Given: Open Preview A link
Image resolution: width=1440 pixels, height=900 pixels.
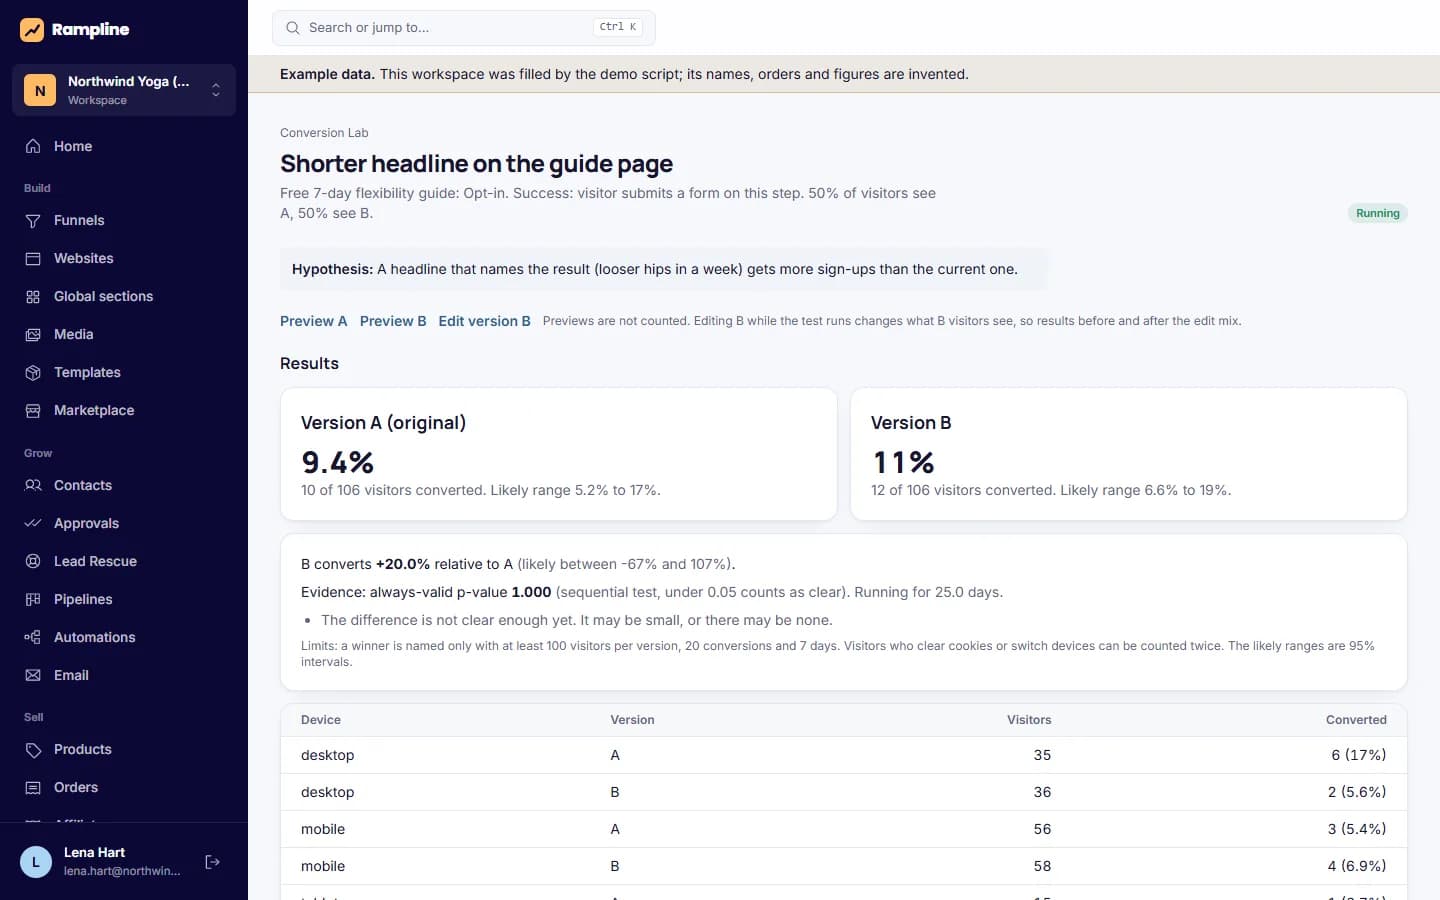Looking at the screenshot, I should tap(314, 321).
